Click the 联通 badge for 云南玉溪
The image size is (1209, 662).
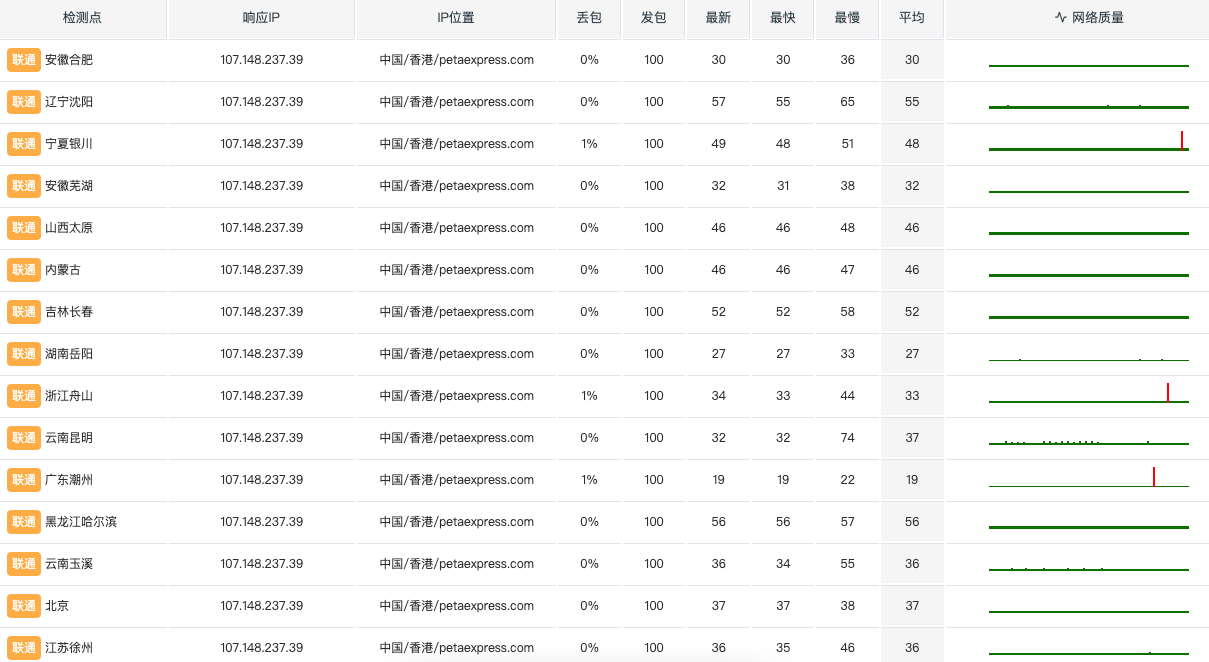[x=24, y=564]
